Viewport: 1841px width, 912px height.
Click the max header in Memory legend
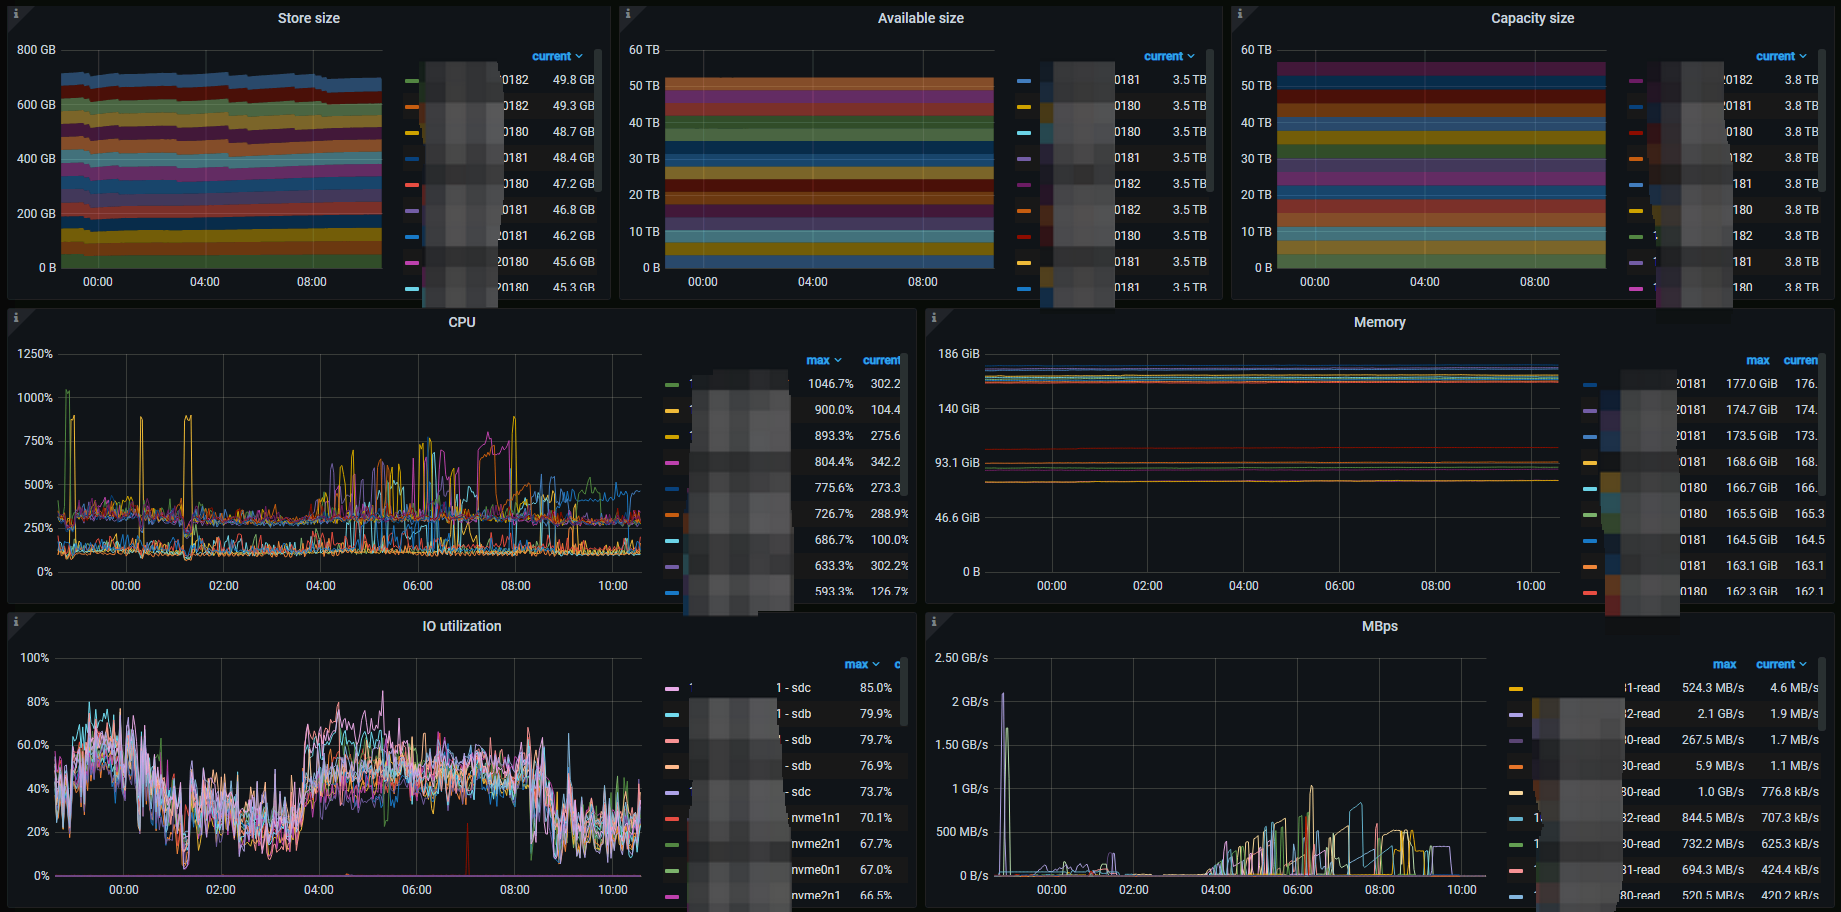click(x=1757, y=361)
